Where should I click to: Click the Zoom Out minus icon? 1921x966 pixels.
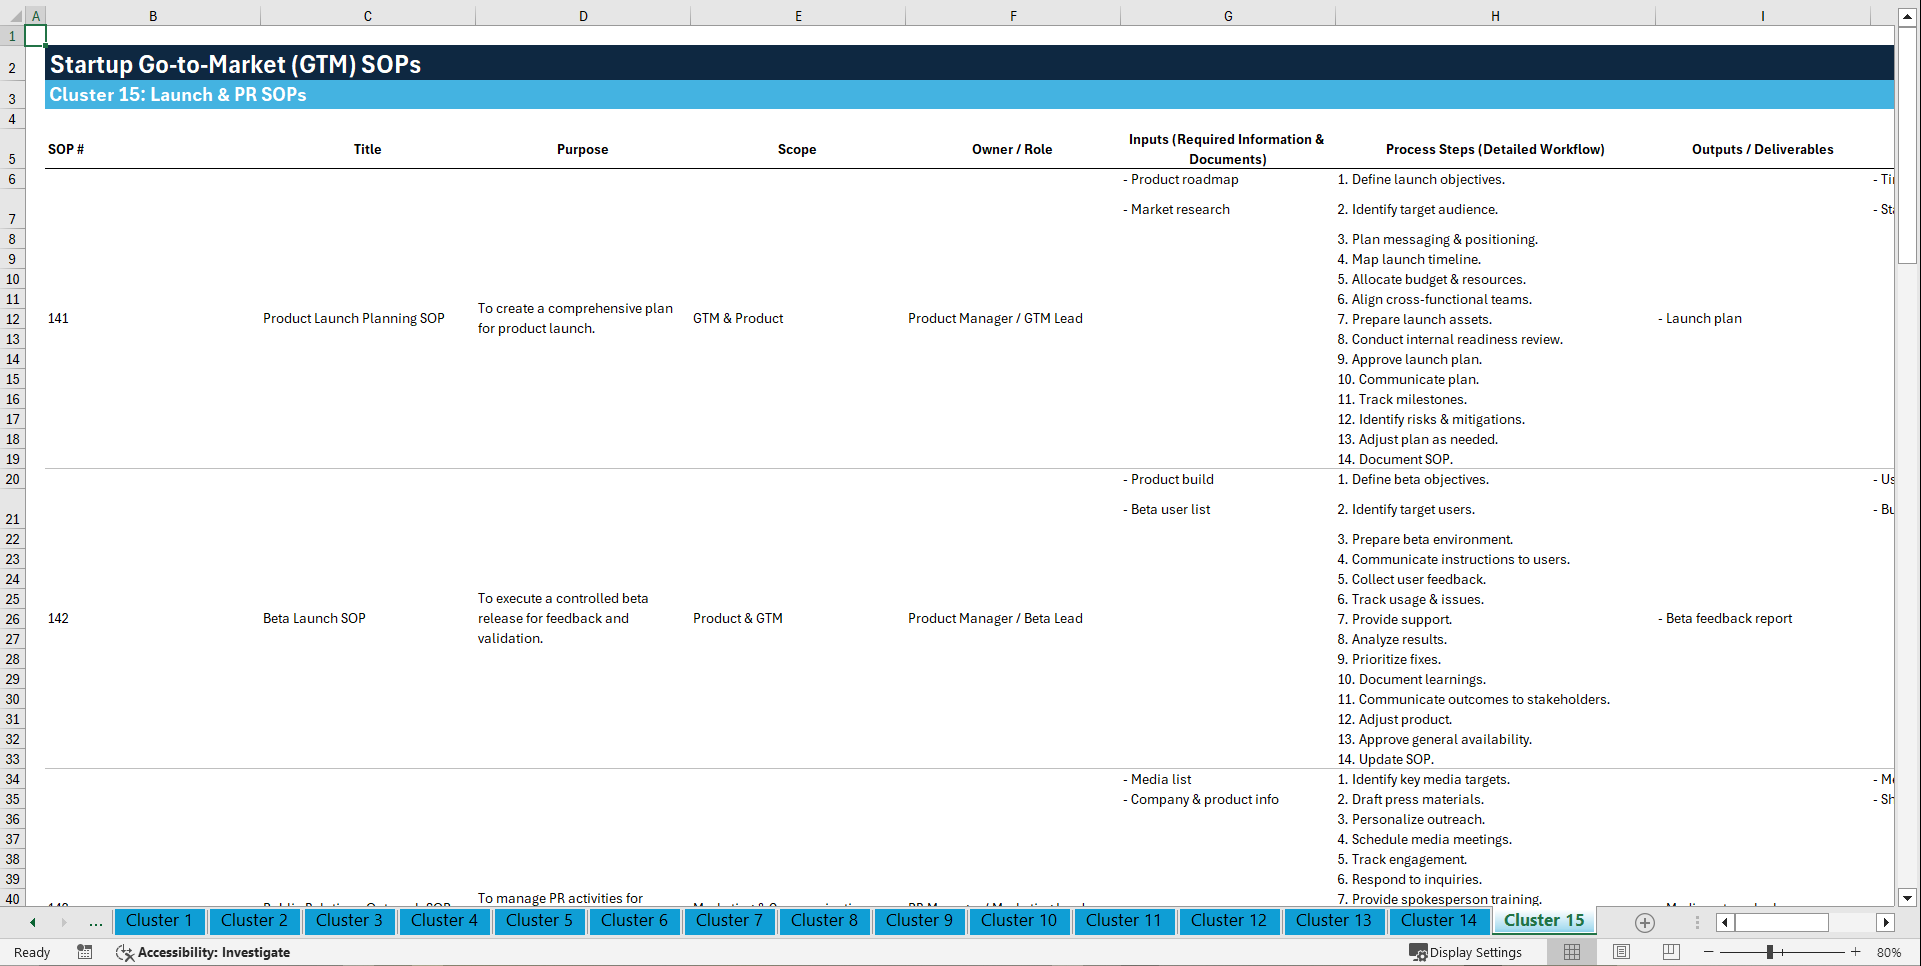pyautogui.click(x=1708, y=952)
